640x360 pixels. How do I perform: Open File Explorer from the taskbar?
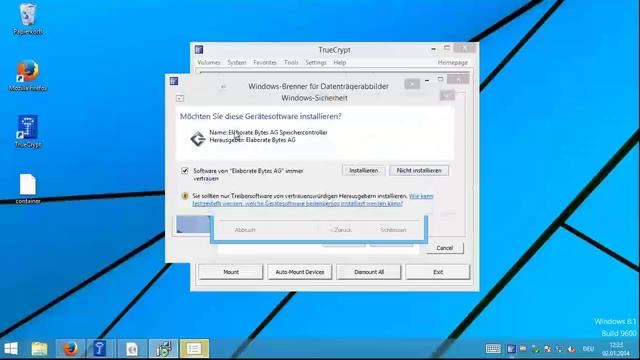pos(40,349)
